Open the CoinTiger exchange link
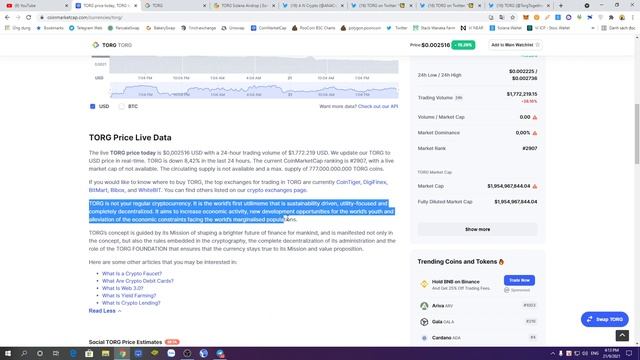This screenshot has height=360, width=640. tap(348, 182)
